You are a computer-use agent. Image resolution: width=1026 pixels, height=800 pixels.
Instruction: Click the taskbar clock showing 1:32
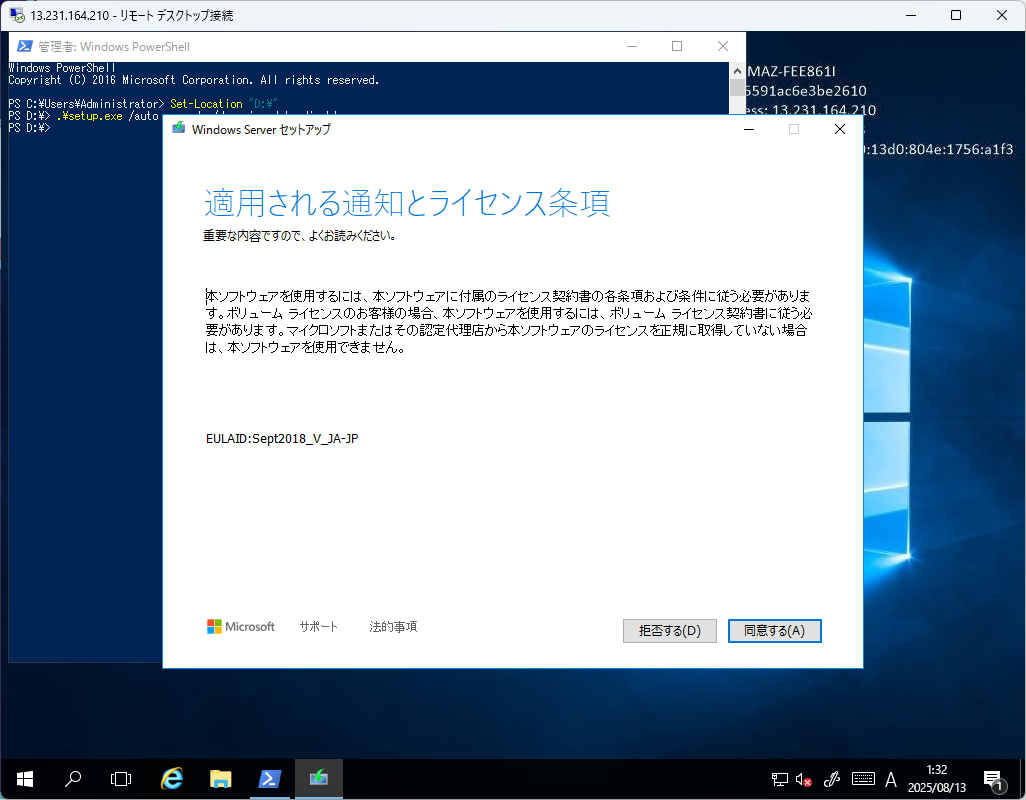point(937,778)
